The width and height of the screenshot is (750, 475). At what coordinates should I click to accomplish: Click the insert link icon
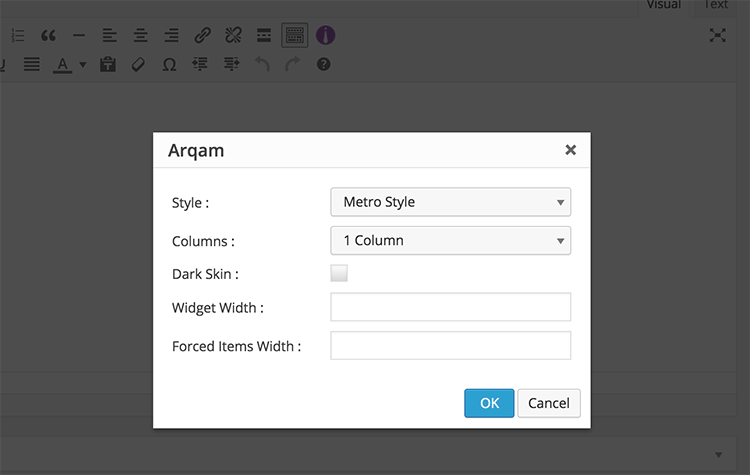point(203,35)
